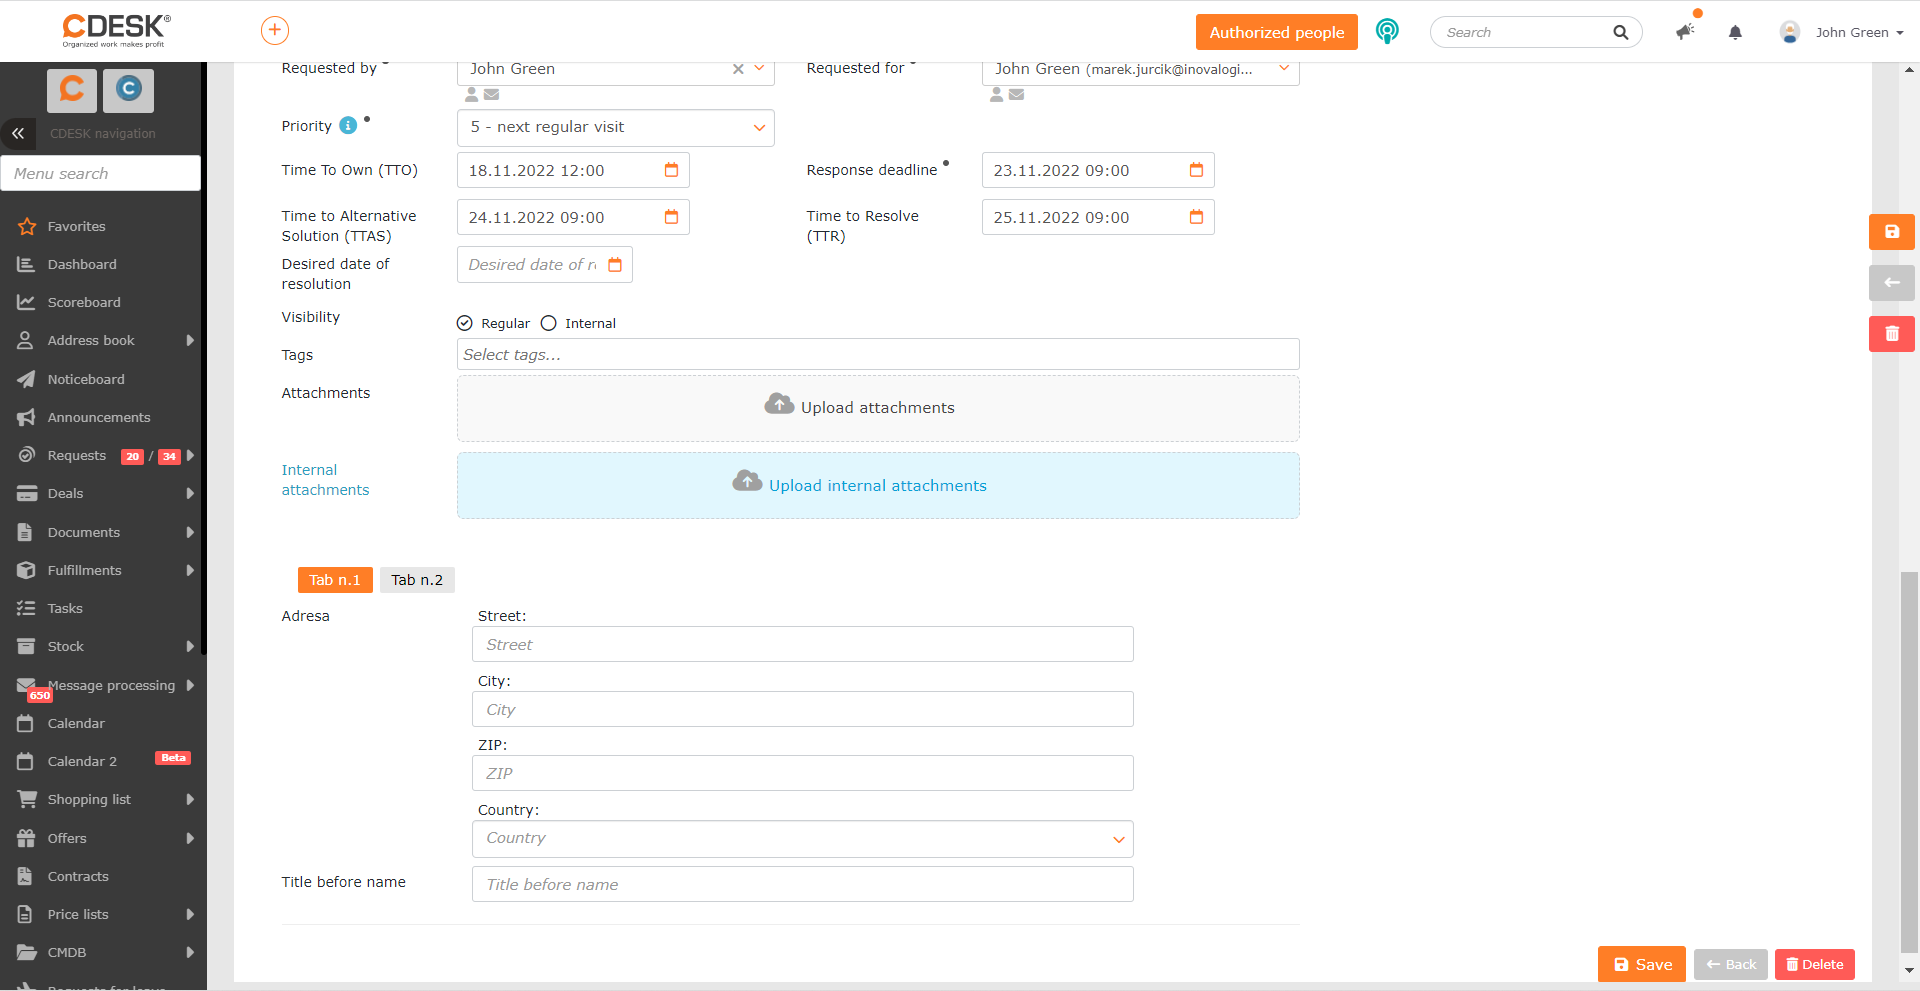Click the Menu search field
The width and height of the screenshot is (1920, 991).
(100, 173)
